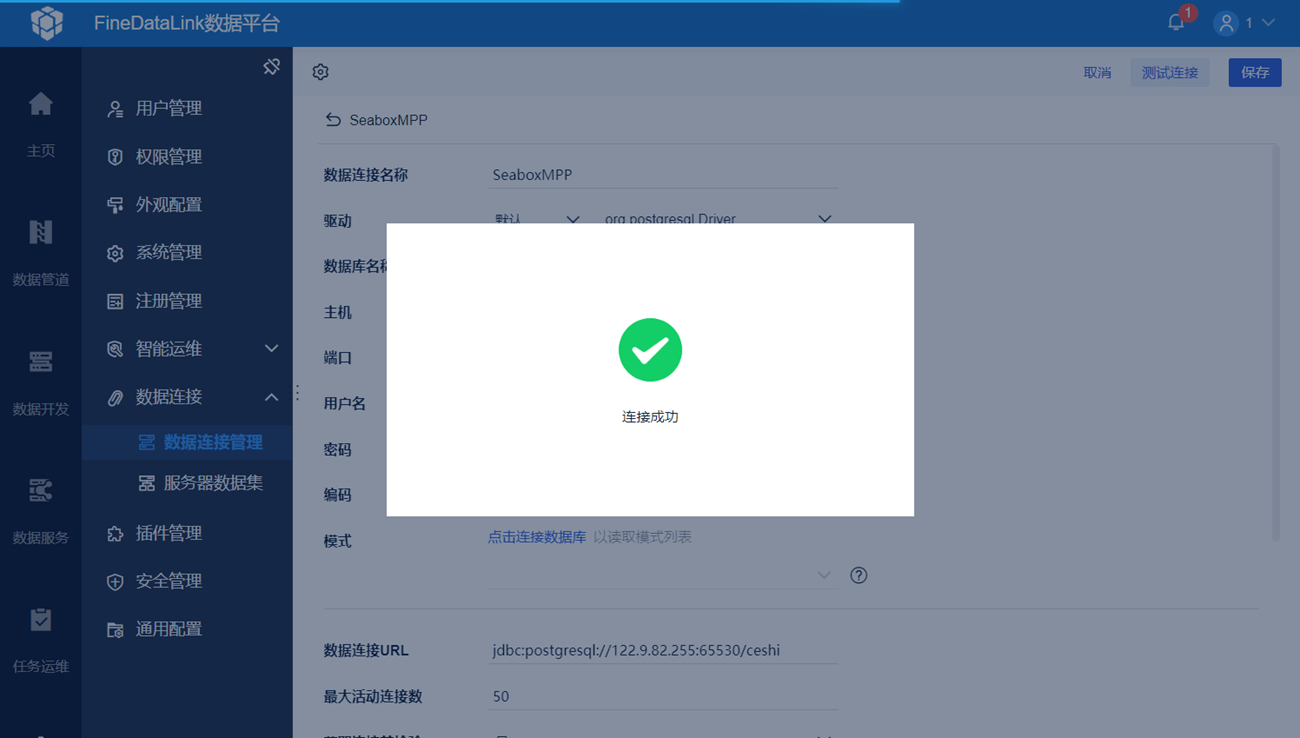Open the notification bell icon
The width and height of the screenshot is (1300, 738).
[x=1176, y=22]
